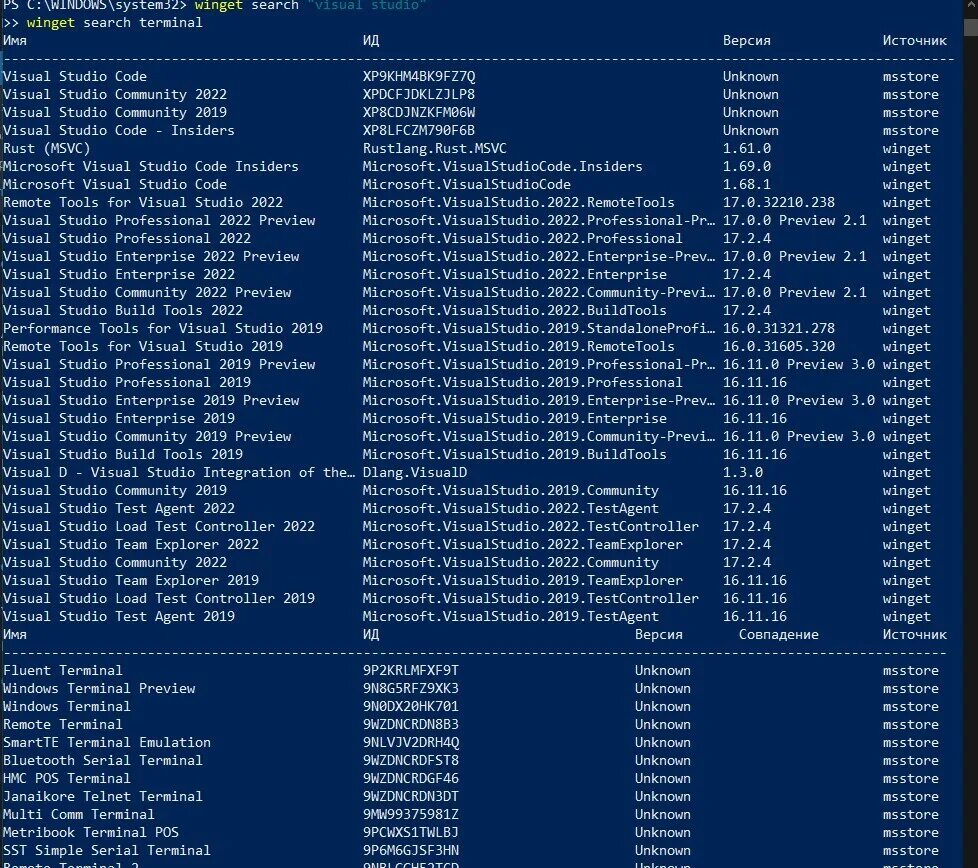Viewport: 978px width, 868px height.
Task: Select the ID 9WZDNCRDN8B3
Action: [410, 725]
